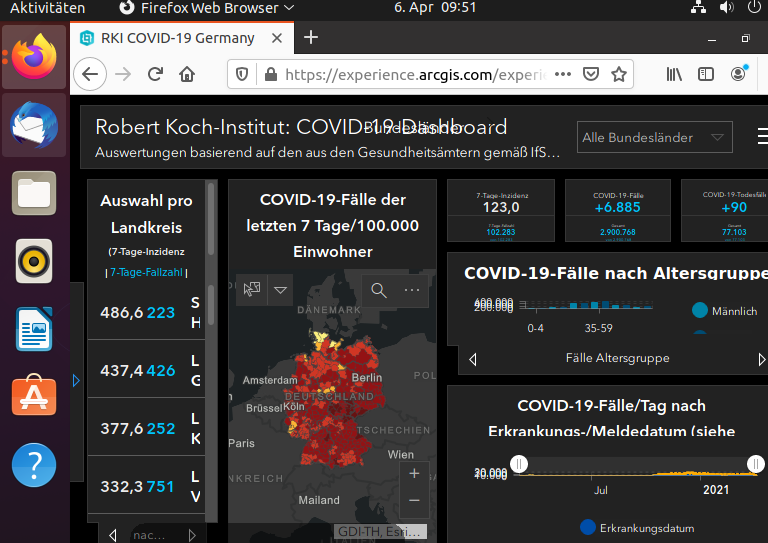
Task: Go to previous Landkreis list page
Action: click(113, 535)
